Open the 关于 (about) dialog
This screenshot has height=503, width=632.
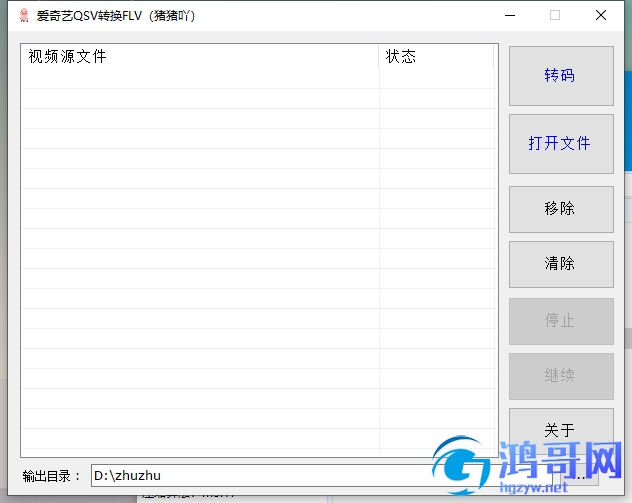(x=561, y=430)
